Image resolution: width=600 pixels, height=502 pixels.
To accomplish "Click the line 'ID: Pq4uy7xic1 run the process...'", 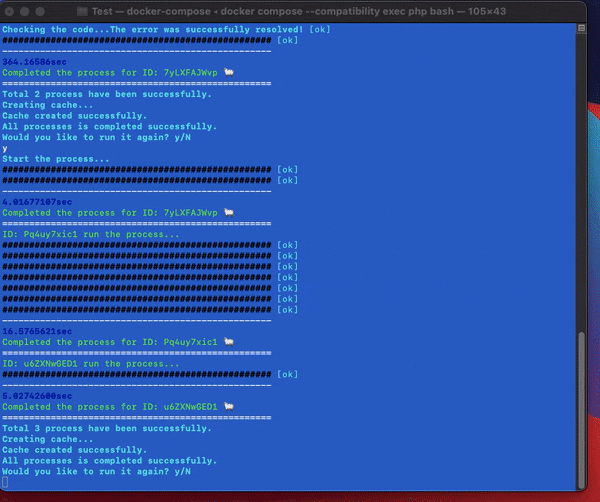I will point(91,234).
